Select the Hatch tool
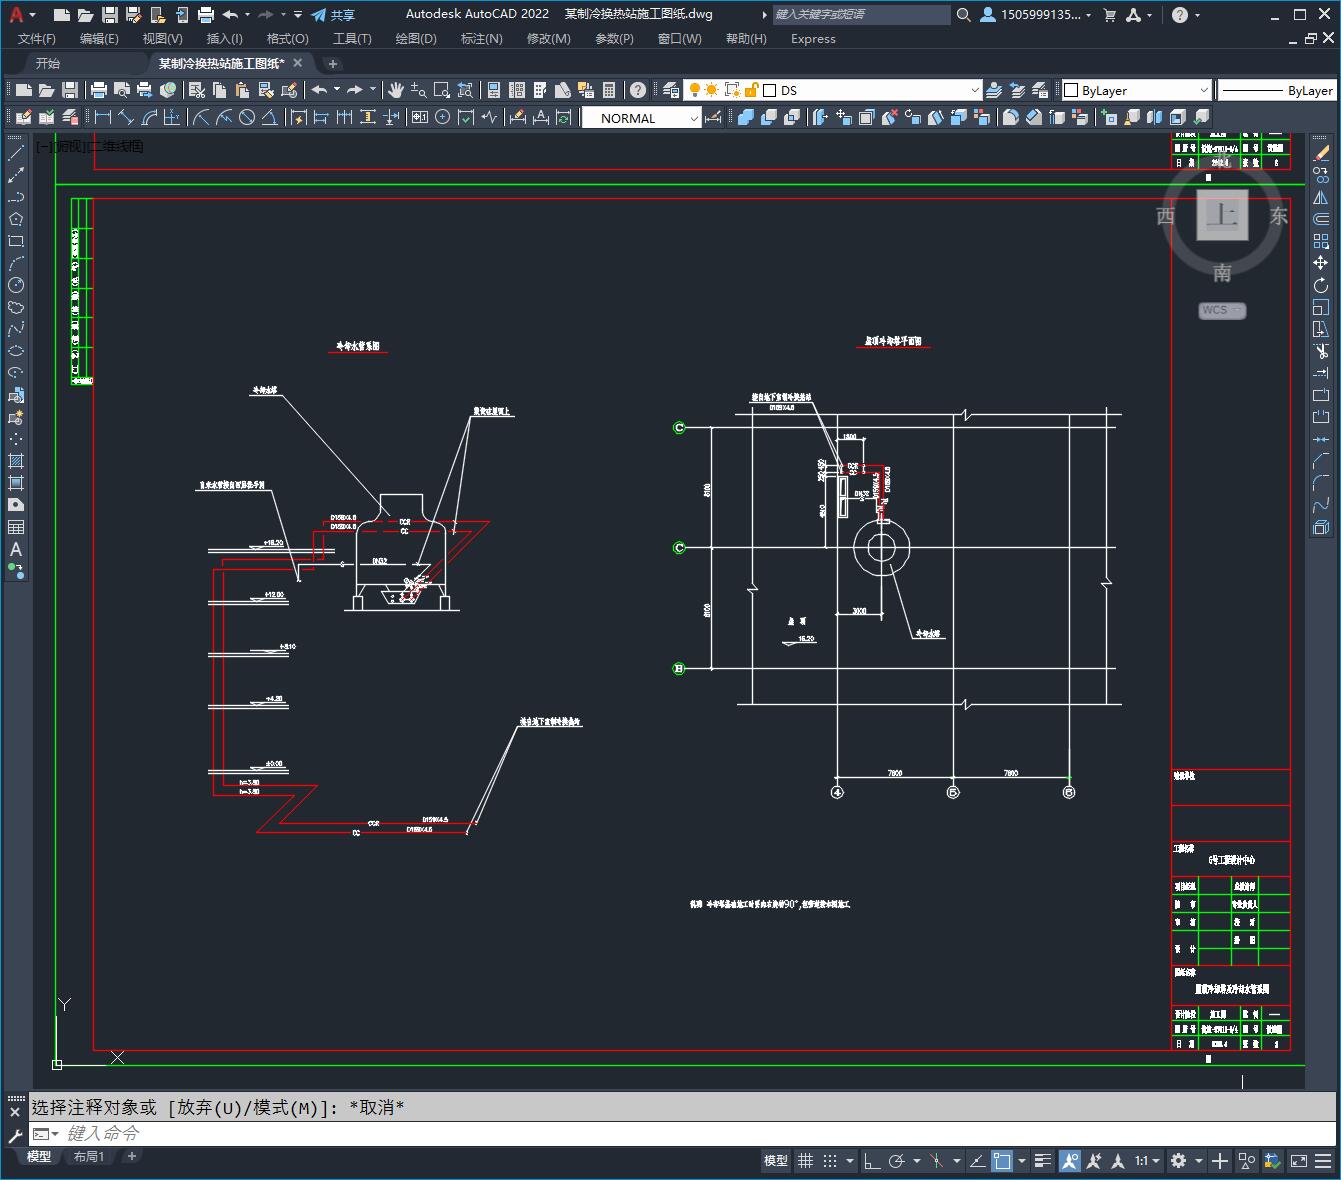Image resolution: width=1341 pixels, height=1180 pixels. click(x=16, y=461)
